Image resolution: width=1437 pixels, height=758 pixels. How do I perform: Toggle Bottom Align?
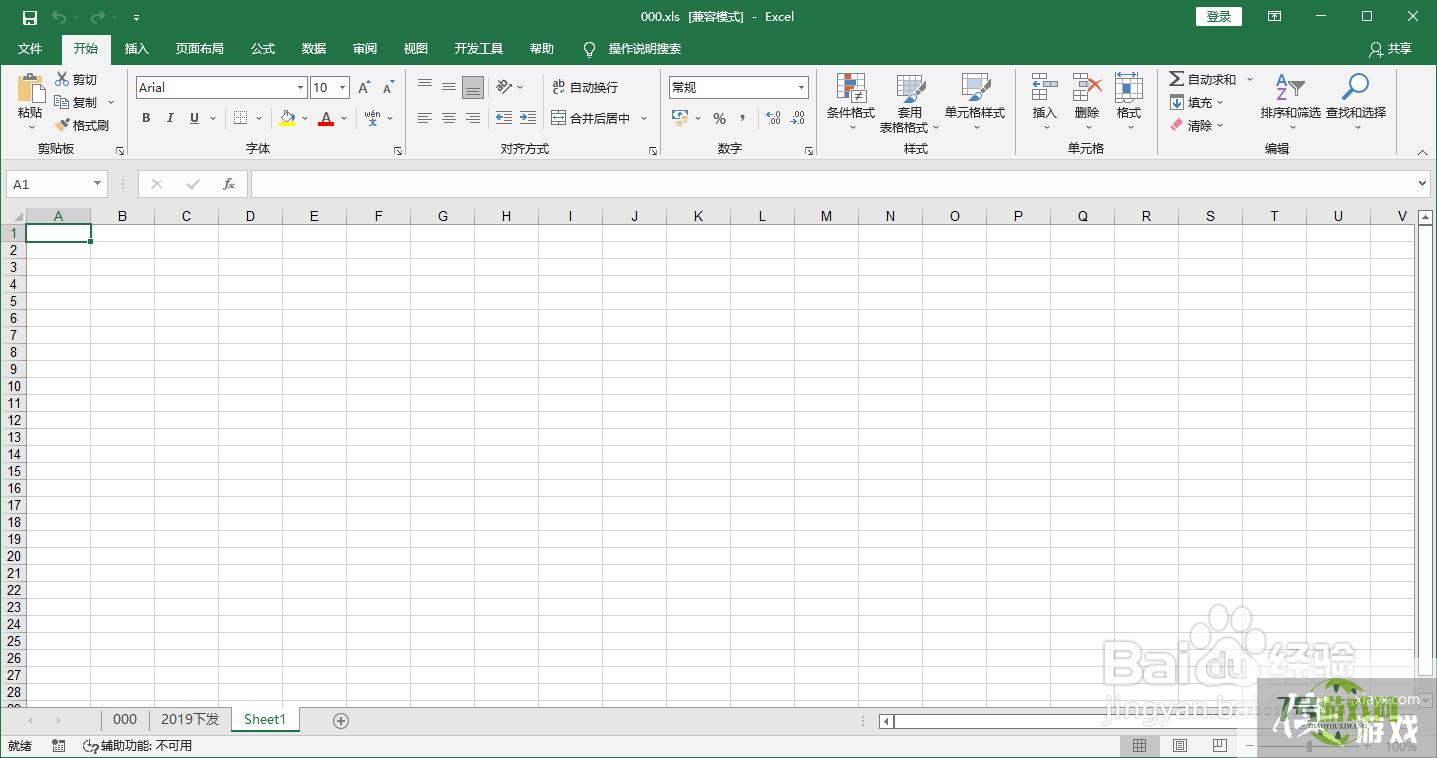[x=473, y=87]
